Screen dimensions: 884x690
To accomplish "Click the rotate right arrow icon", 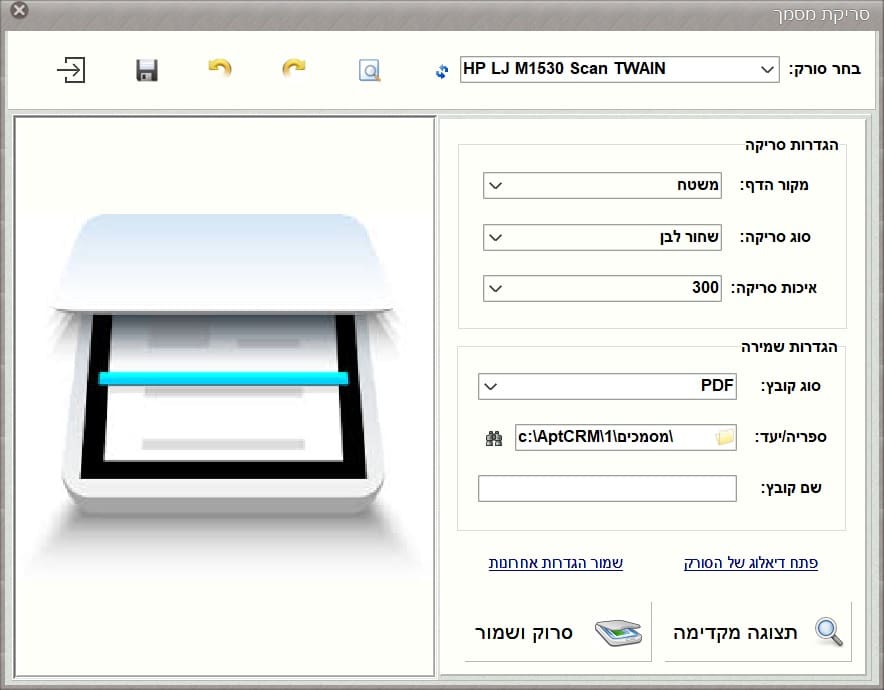I will (x=293, y=69).
